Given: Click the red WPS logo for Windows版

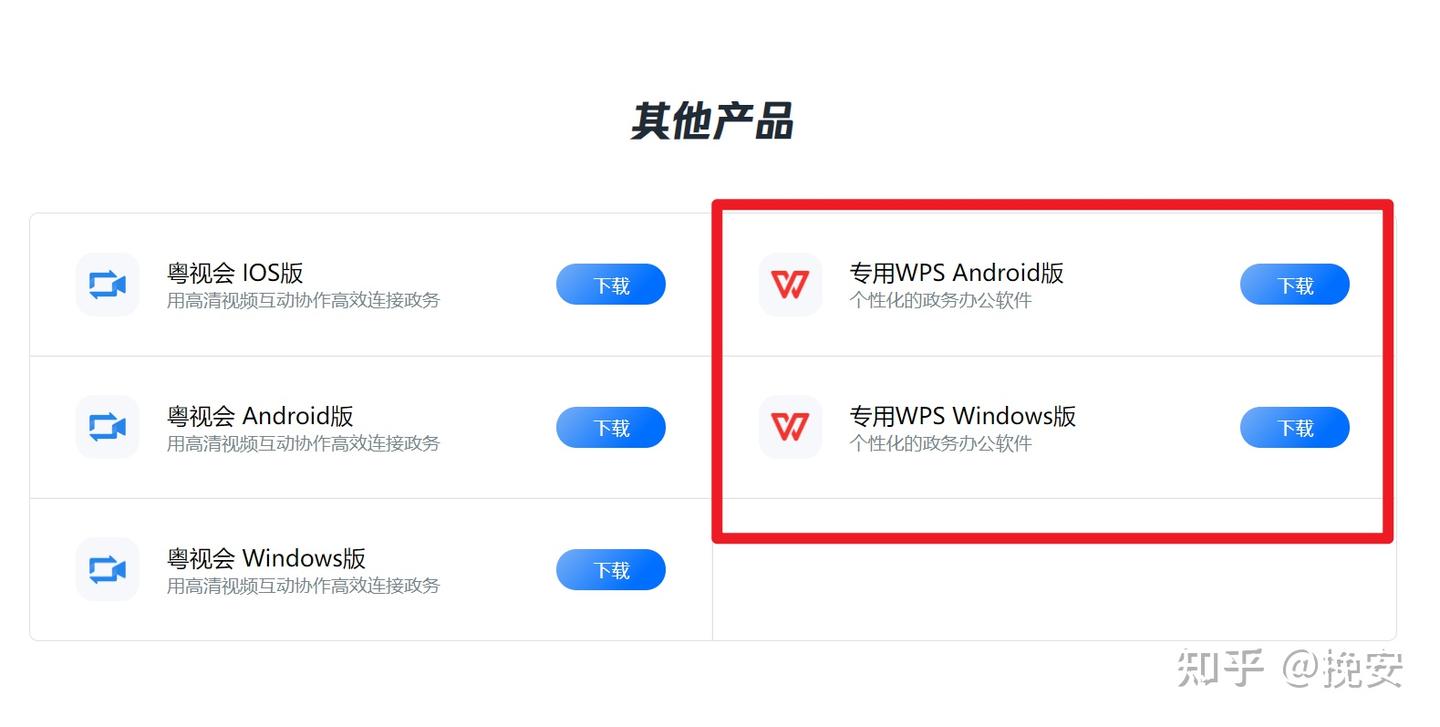Looking at the screenshot, I should (x=790, y=427).
